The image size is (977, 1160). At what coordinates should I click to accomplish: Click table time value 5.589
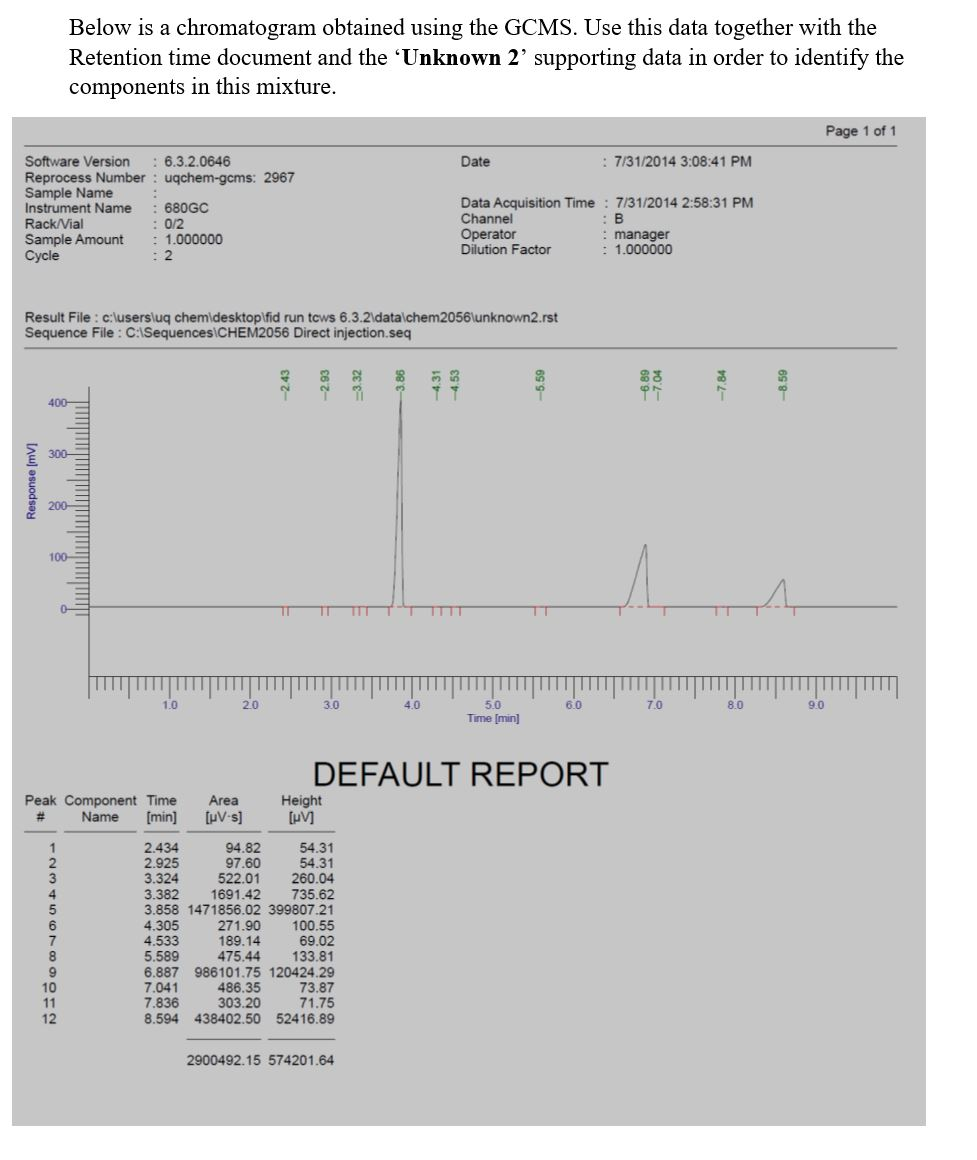coord(161,957)
